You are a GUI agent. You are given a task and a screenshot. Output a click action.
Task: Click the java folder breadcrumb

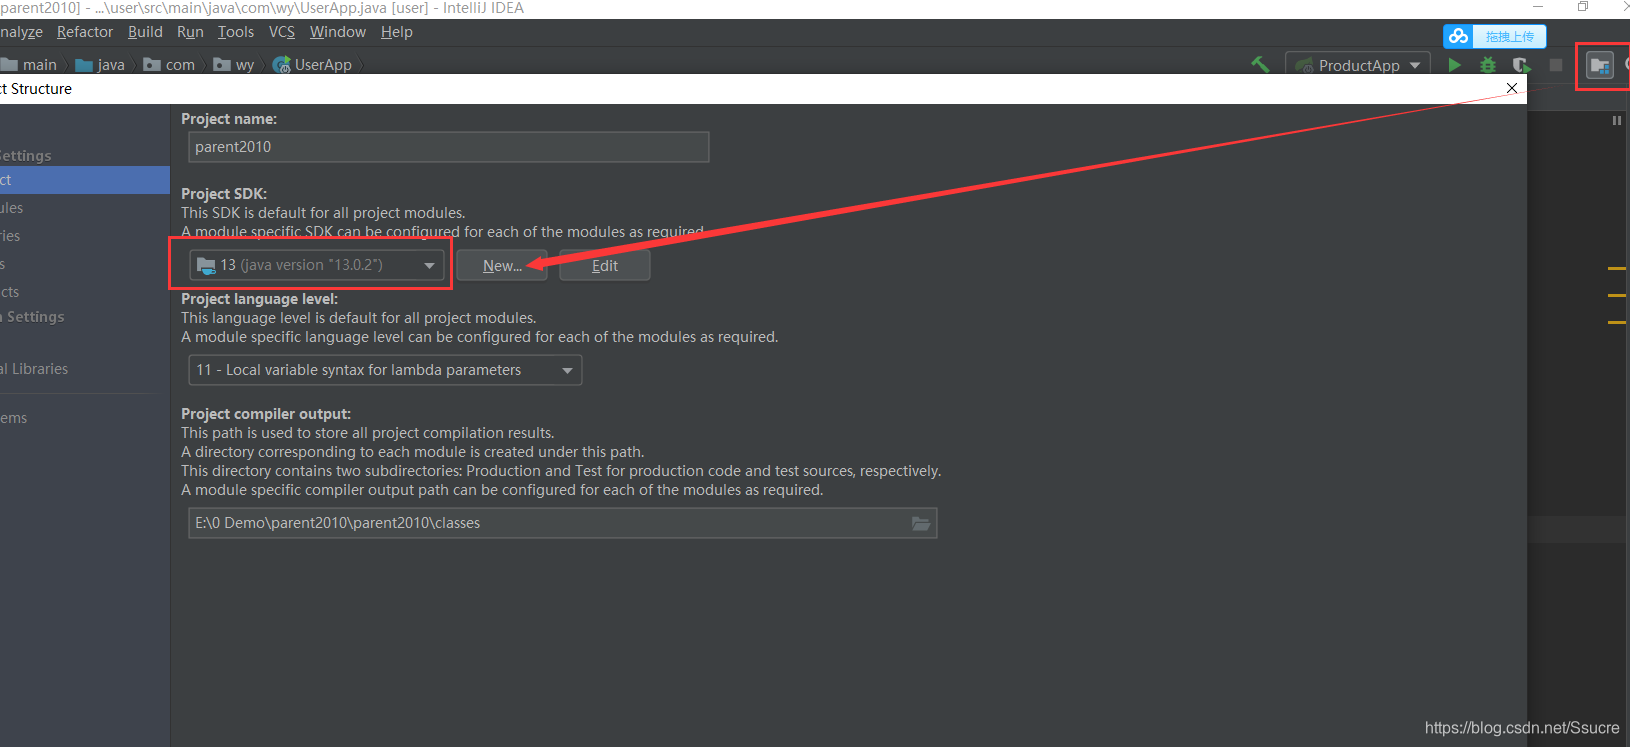100,65
